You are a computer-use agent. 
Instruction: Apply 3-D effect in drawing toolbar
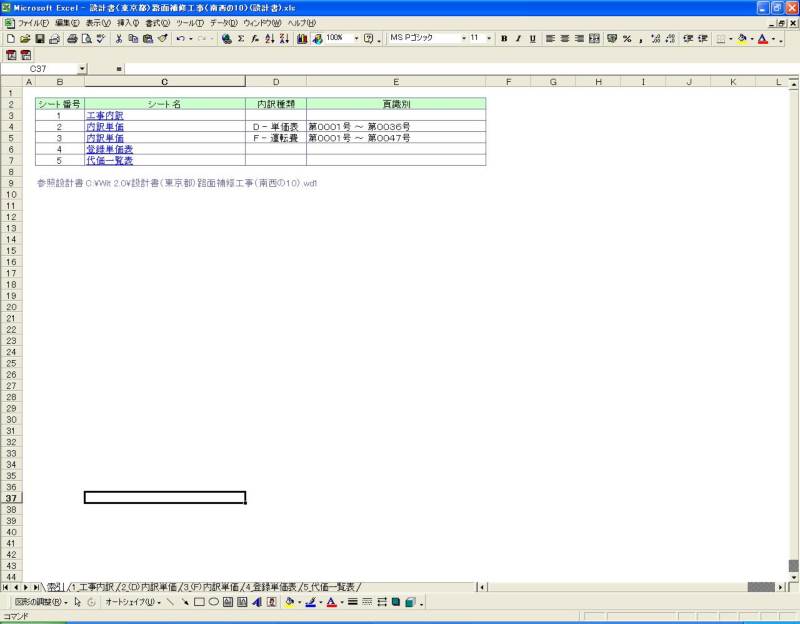(x=410, y=603)
